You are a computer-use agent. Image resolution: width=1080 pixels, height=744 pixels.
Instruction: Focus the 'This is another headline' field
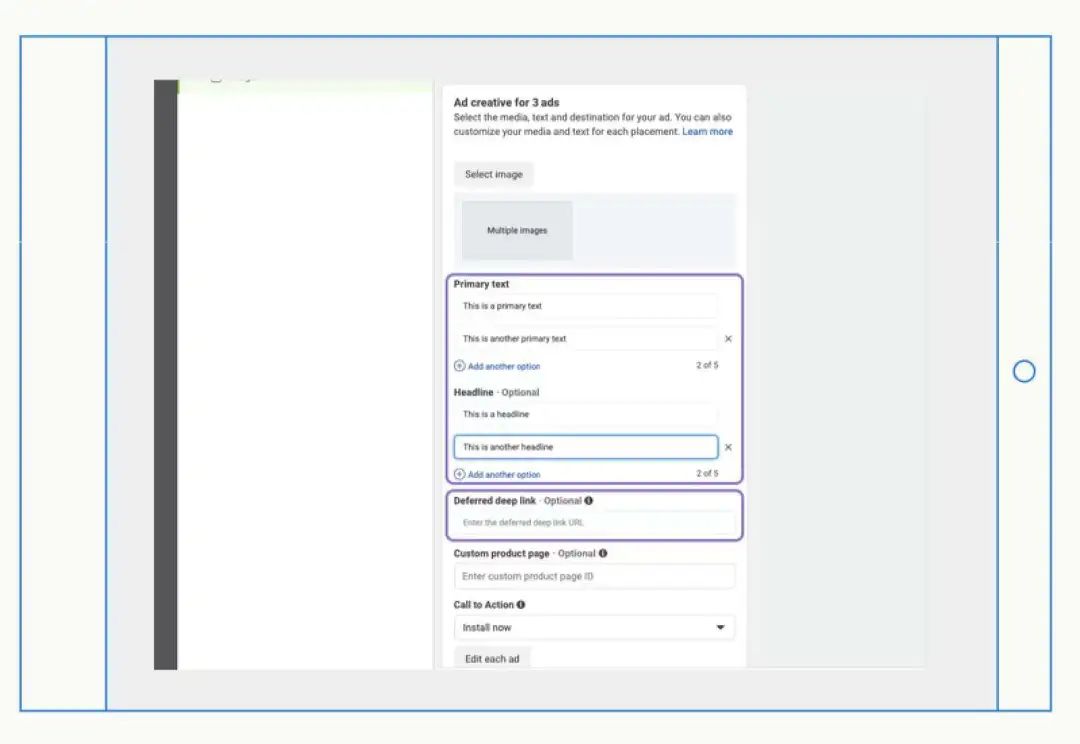[x=585, y=447]
